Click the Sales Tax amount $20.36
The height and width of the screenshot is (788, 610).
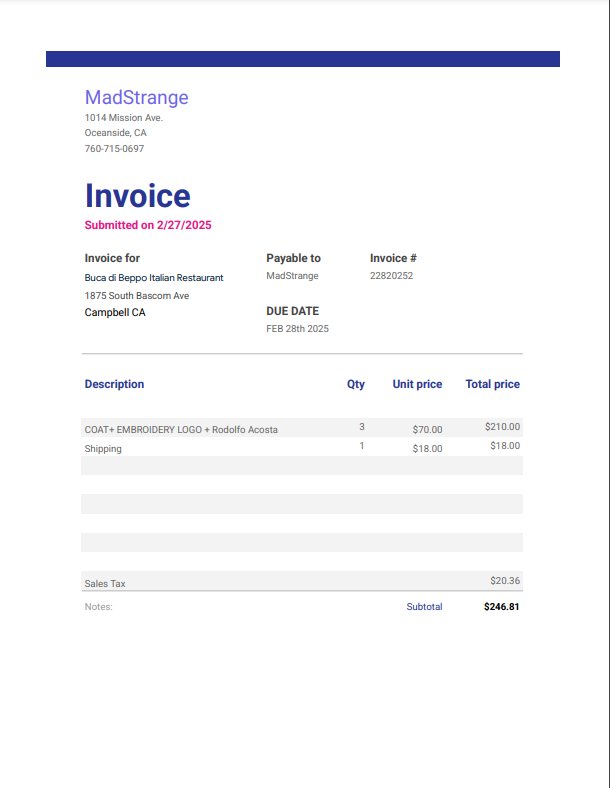[x=505, y=580]
